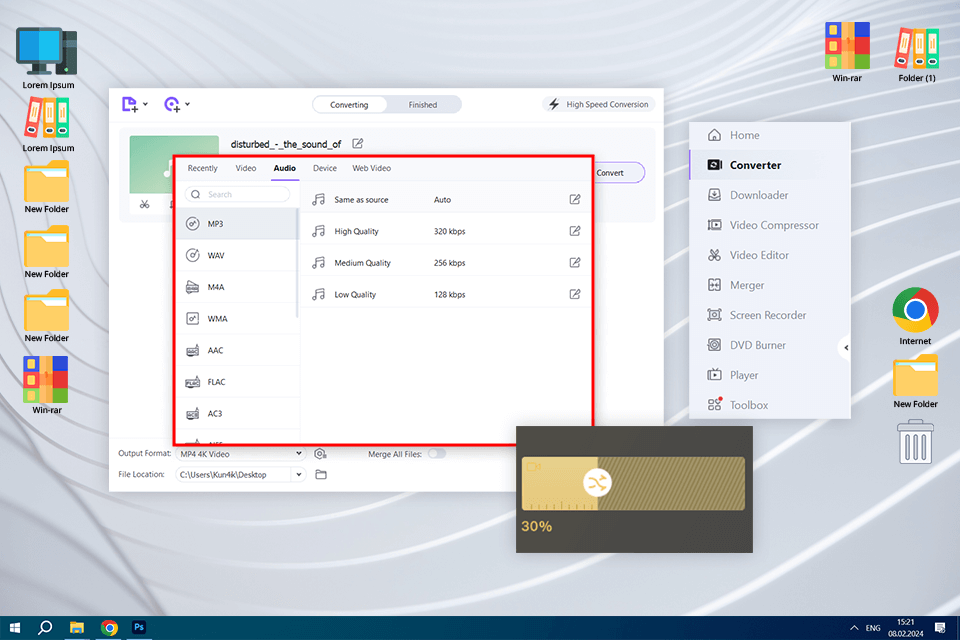960x640 pixels.
Task: Switch to the Finished tab
Action: coord(423,105)
